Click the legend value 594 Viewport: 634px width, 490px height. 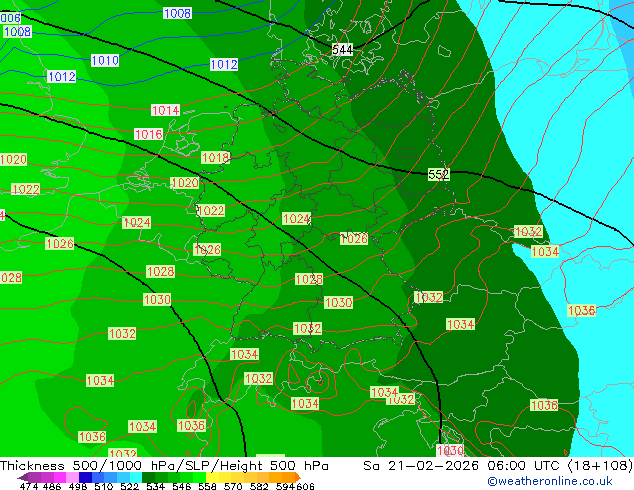coord(285,486)
